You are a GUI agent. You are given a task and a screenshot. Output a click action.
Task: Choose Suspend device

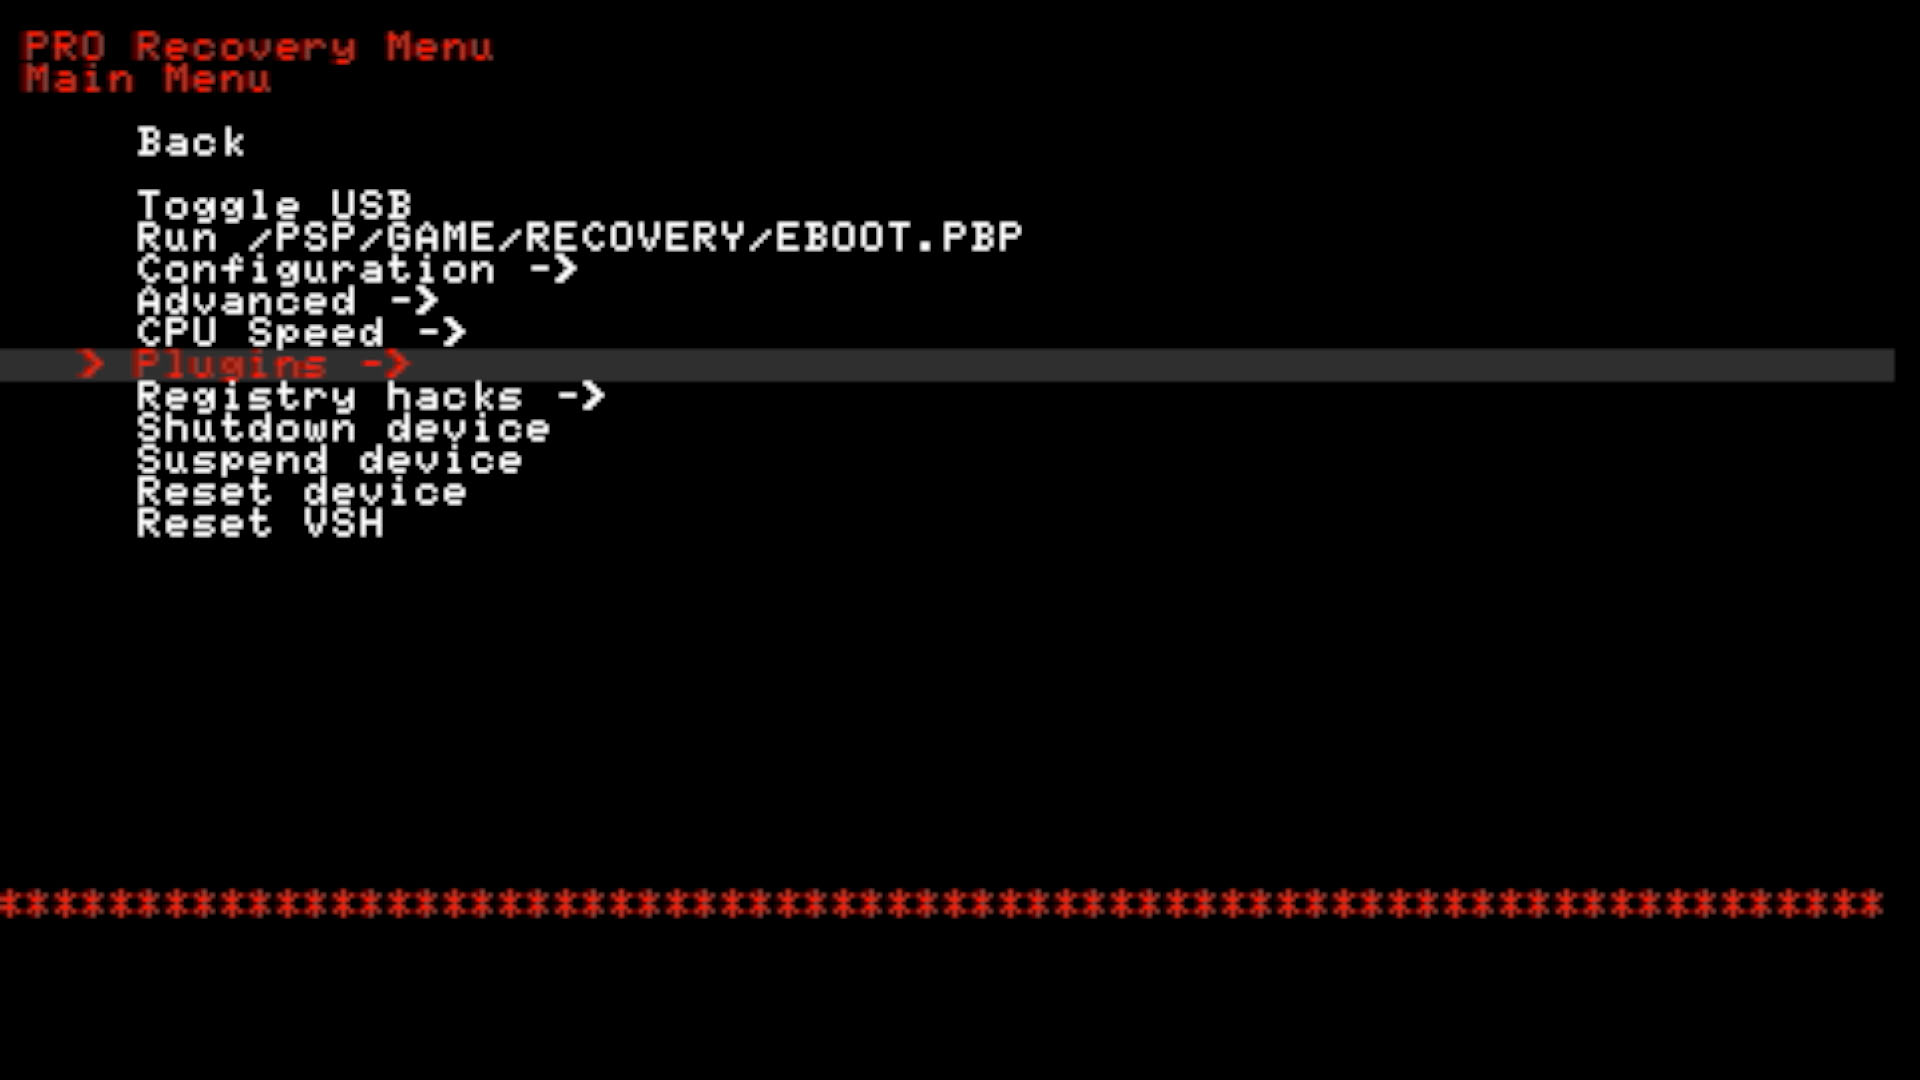[329, 460]
